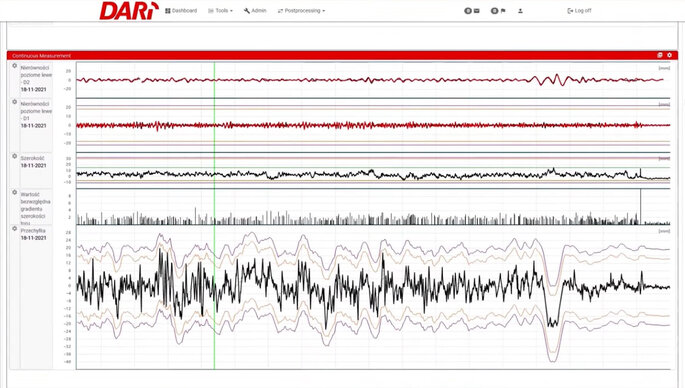685x388 pixels.
Task: Open settings gear for the D1 chart
Action: point(14,102)
